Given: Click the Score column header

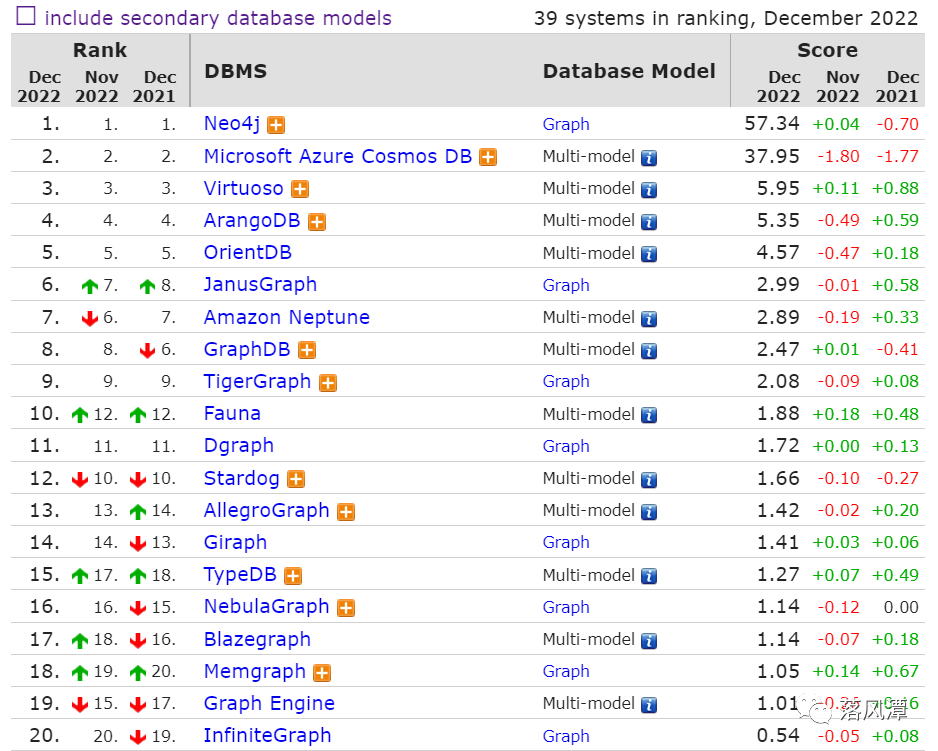Looking at the screenshot, I should (x=827, y=50).
